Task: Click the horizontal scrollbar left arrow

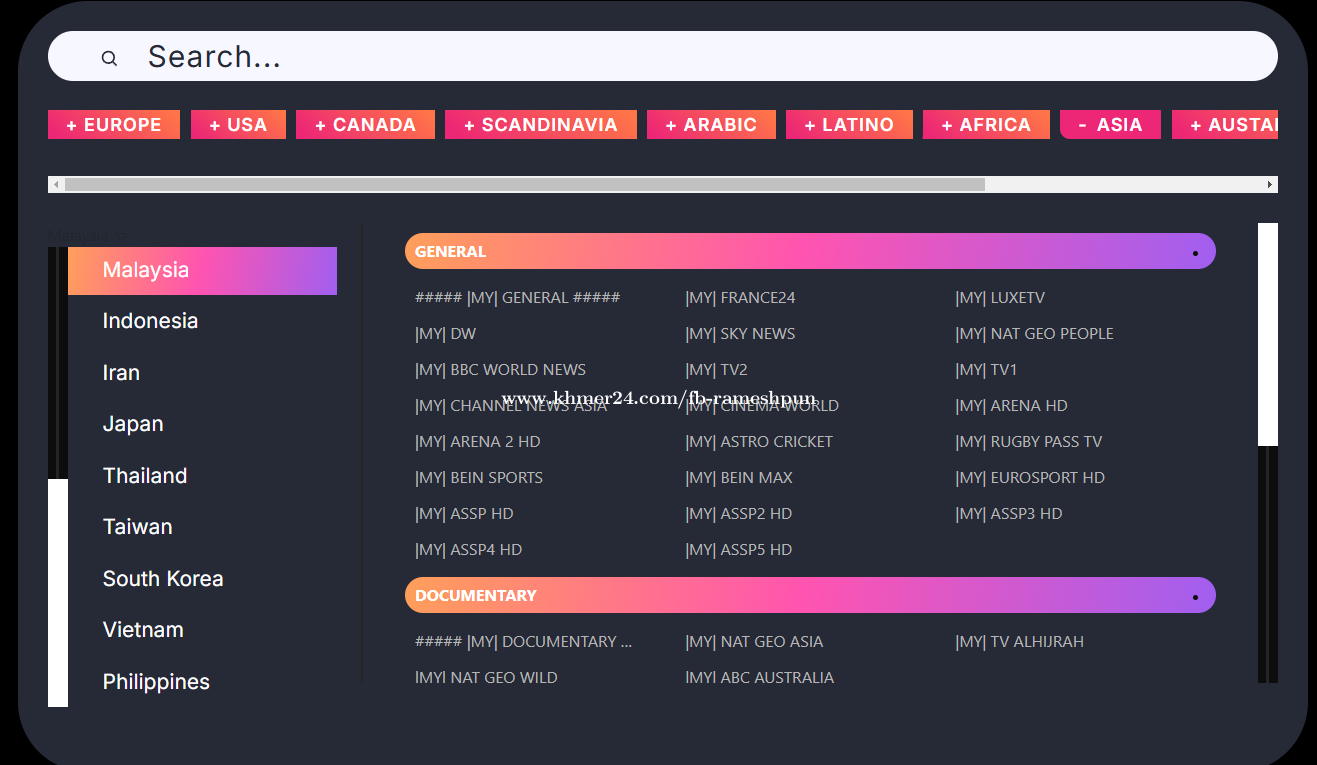Action: coord(56,185)
